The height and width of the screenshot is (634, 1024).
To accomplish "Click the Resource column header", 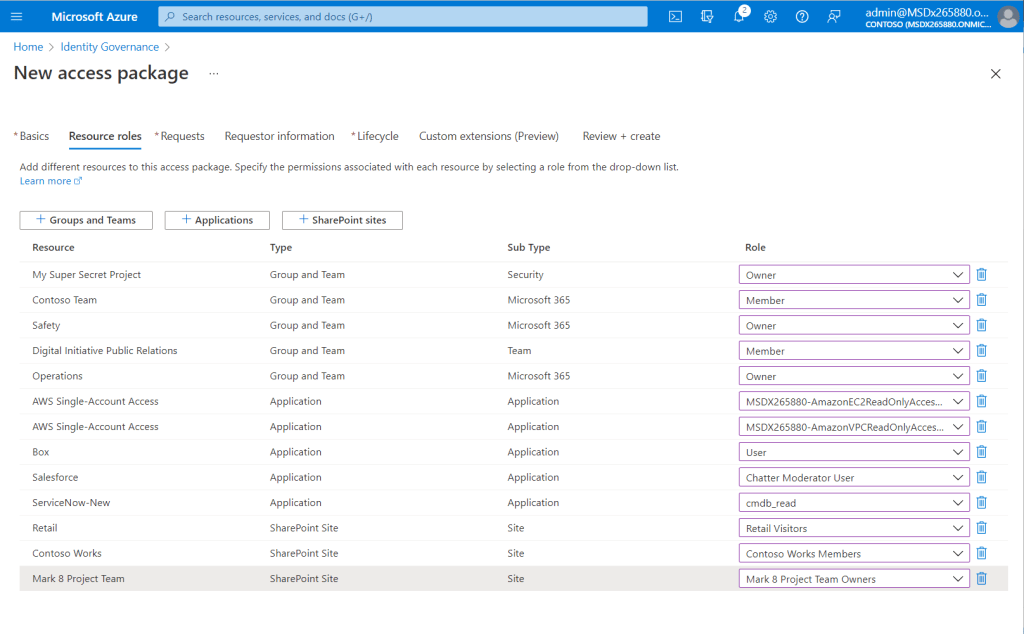I will click(x=53, y=247).
